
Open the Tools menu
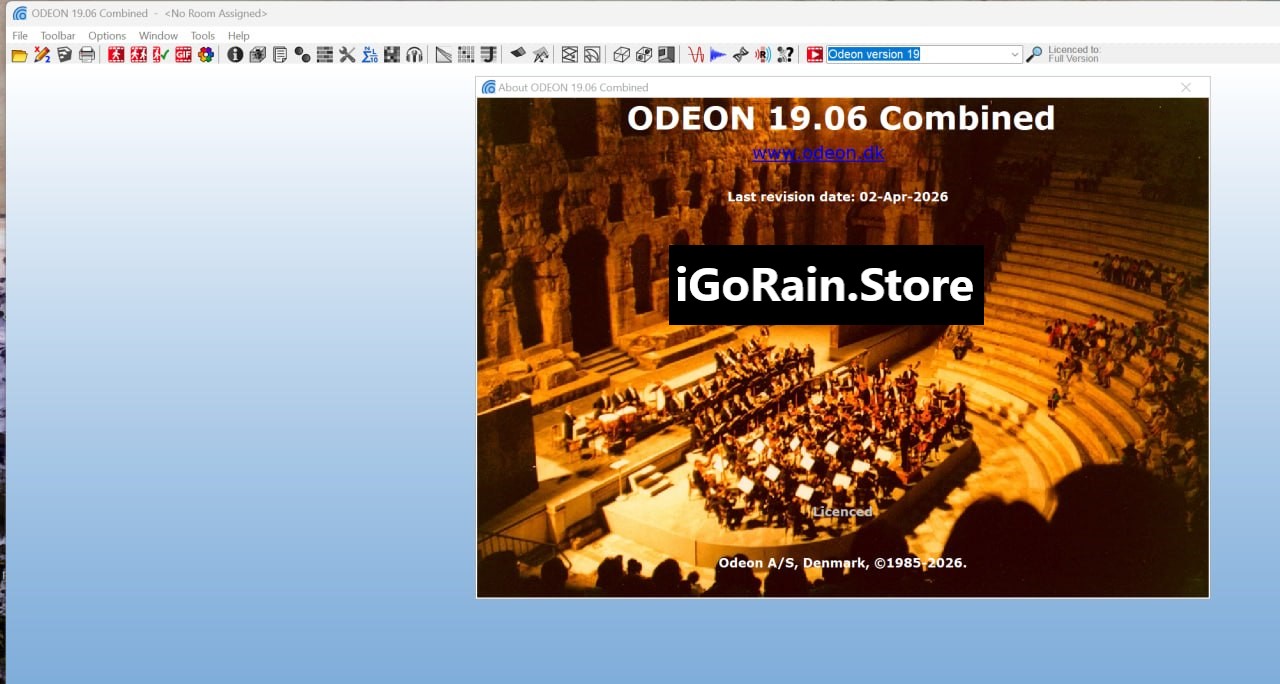point(203,36)
